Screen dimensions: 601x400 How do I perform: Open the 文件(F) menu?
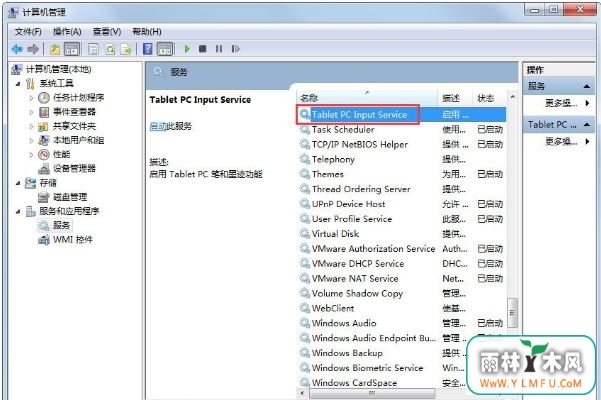click(x=28, y=32)
